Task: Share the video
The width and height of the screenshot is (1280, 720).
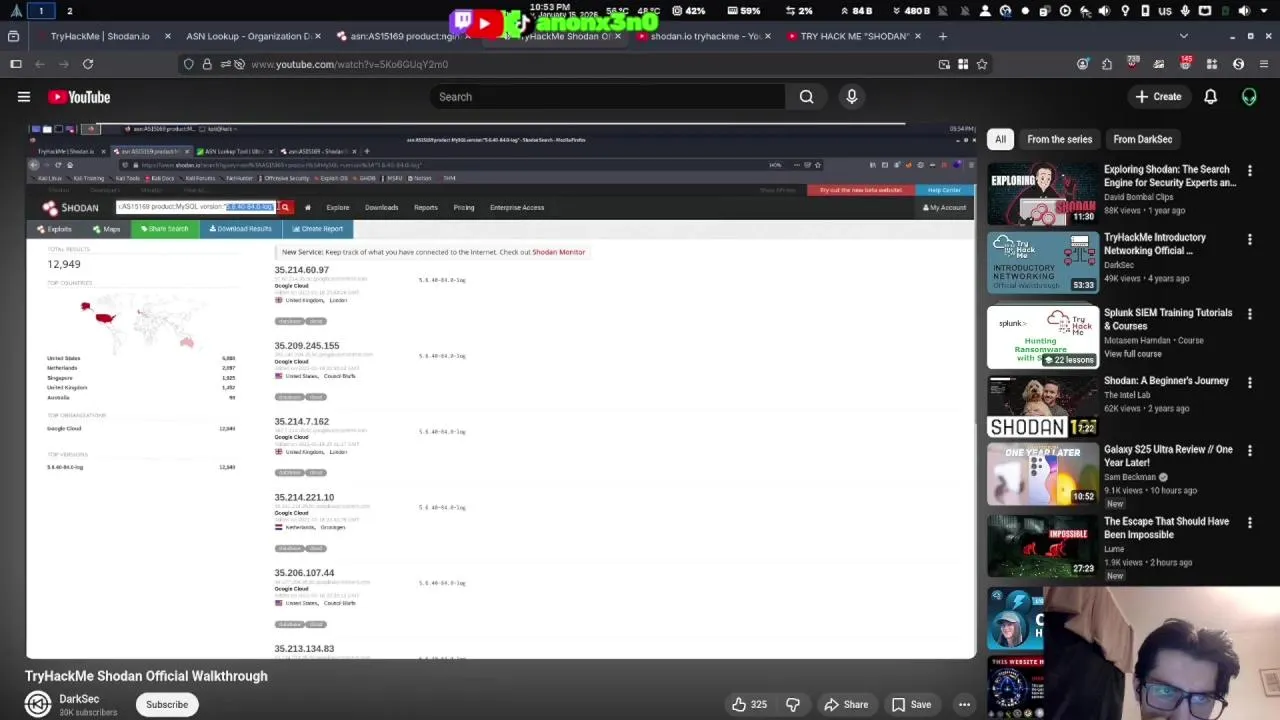Action: pyautogui.click(x=845, y=704)
